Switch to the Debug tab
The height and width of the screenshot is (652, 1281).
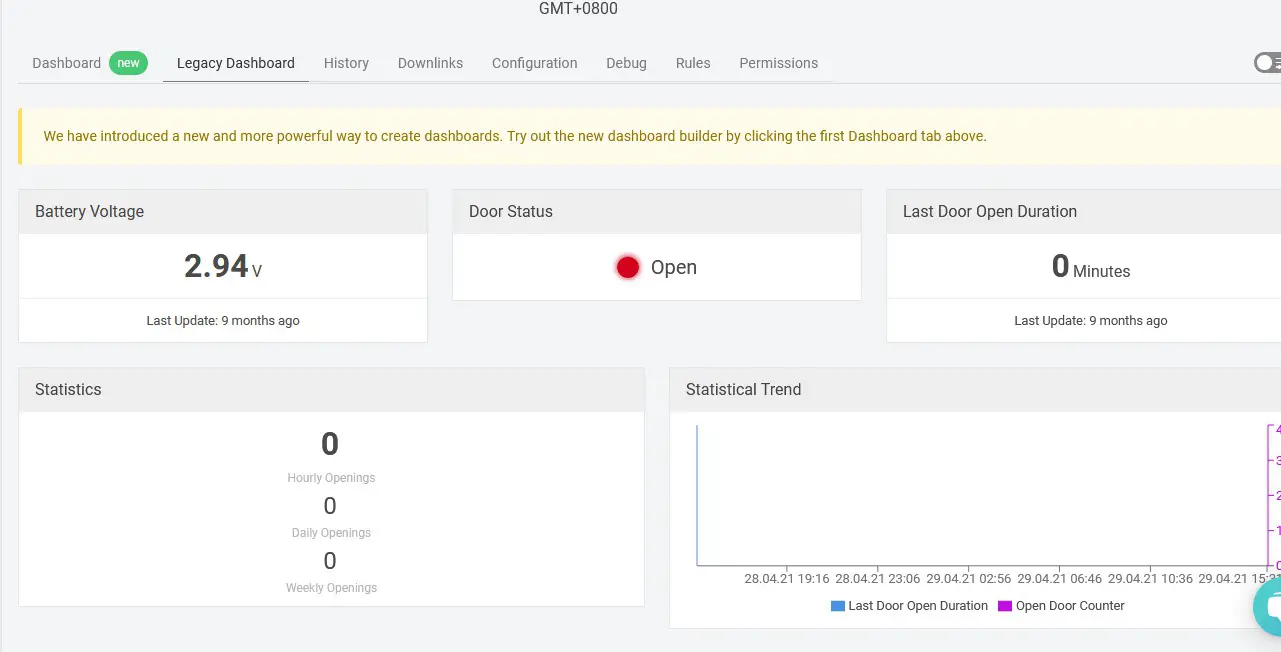pyautogui.click(x=626, y=63)
